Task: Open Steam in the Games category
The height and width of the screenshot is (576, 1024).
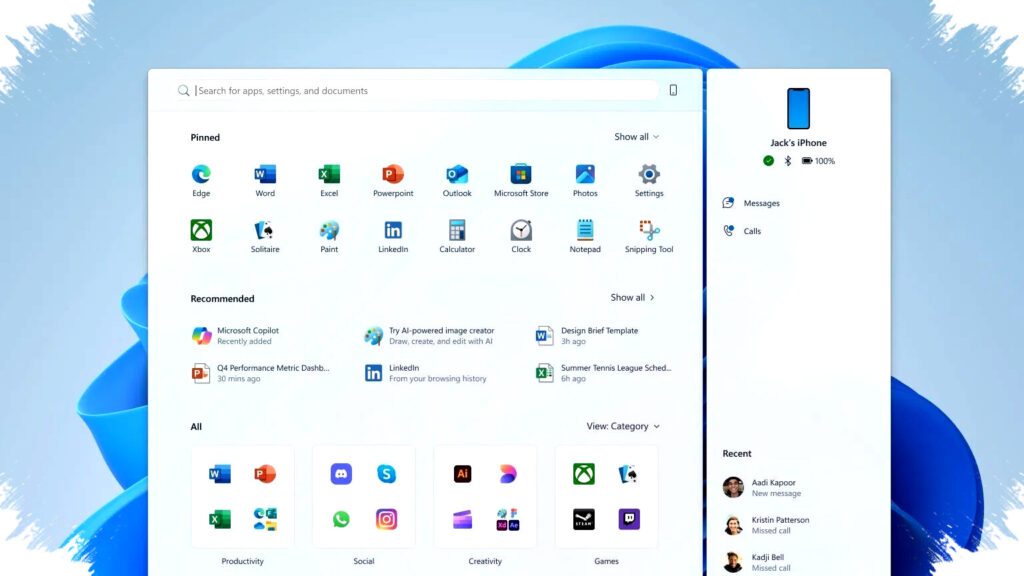Action: pos(584,519)
